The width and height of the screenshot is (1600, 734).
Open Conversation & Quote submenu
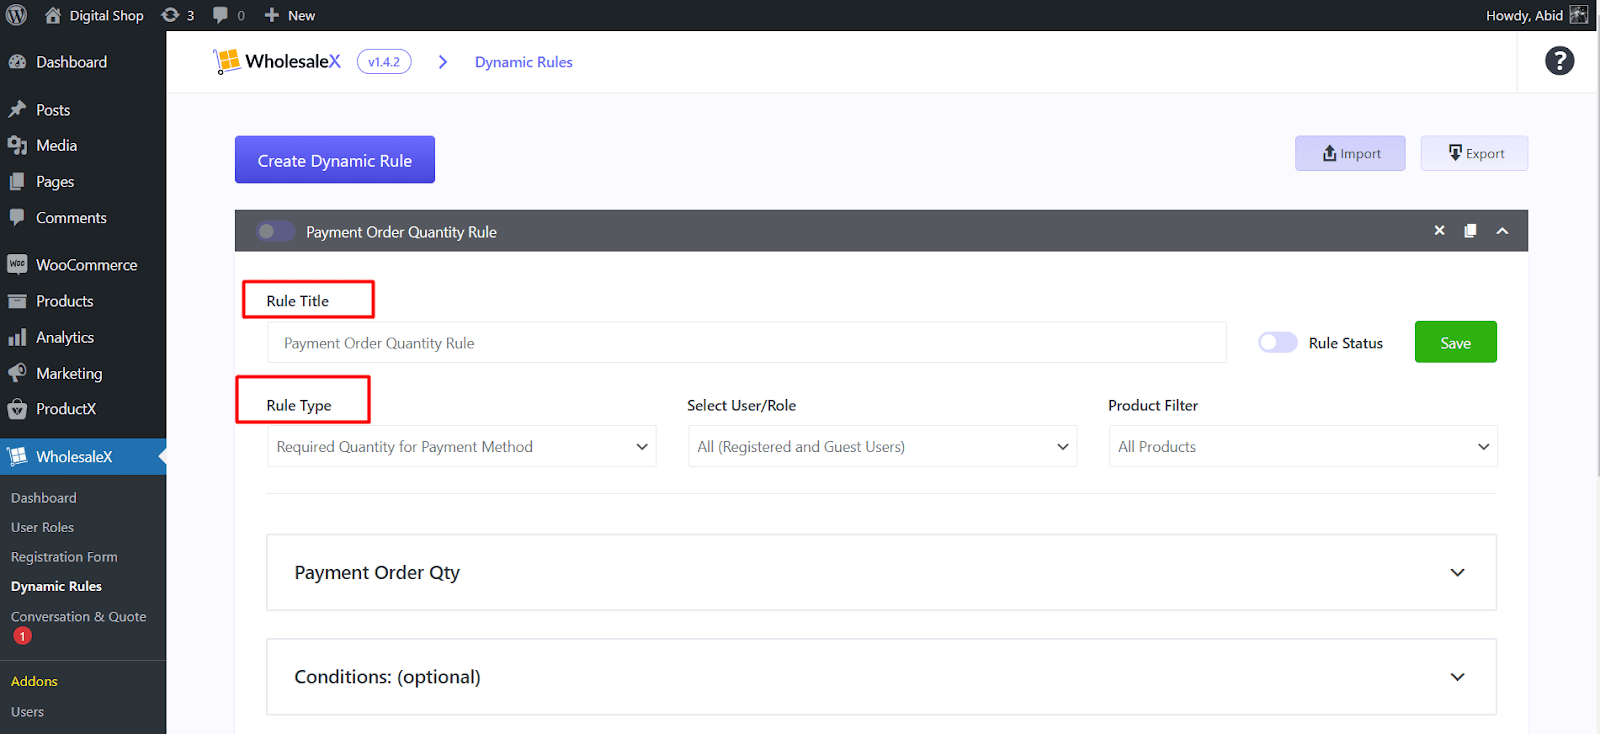click(x=78, y=616)
